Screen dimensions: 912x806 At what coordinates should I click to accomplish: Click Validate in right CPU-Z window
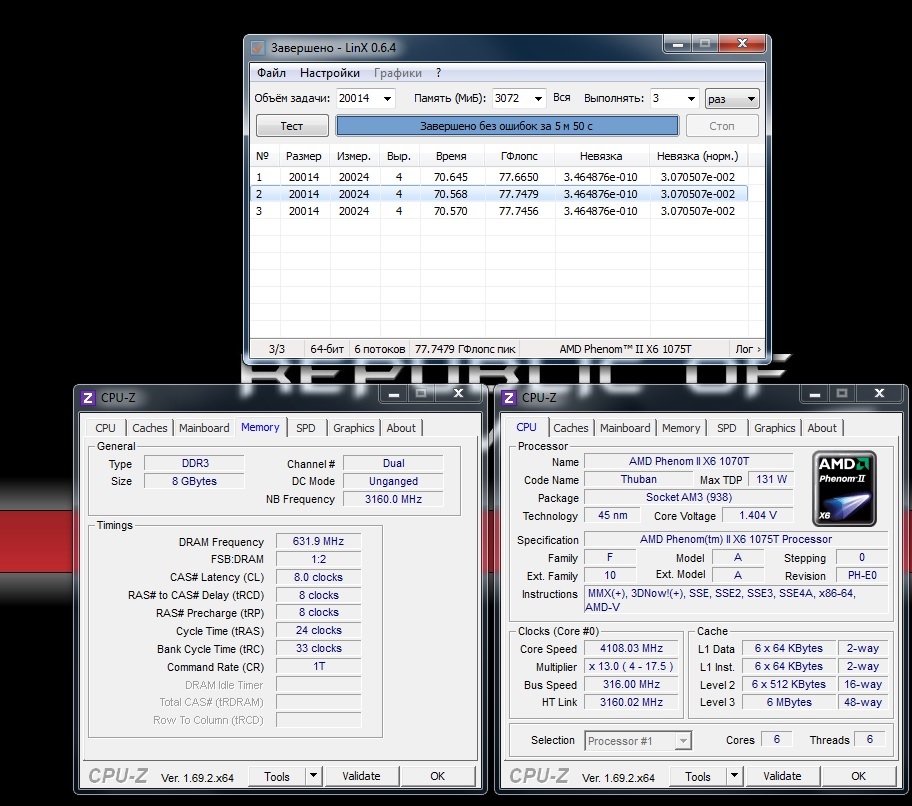click(782, 776)
